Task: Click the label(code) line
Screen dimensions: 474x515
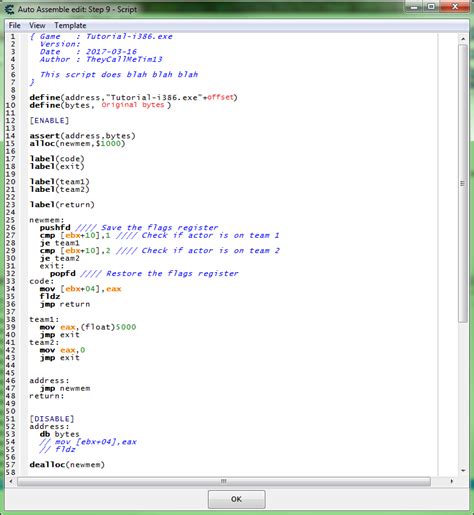Action: tap(57, 159)
